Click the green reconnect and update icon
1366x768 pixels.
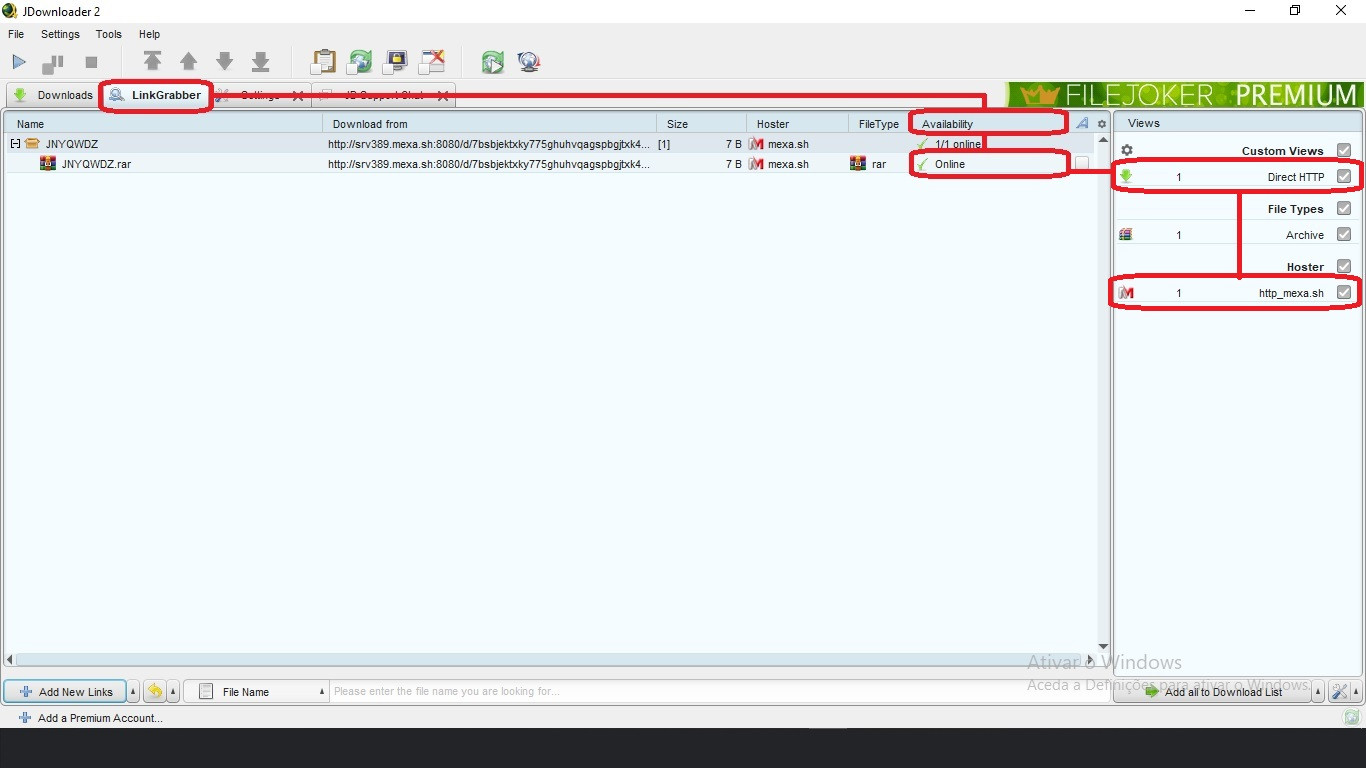point(492,62)
